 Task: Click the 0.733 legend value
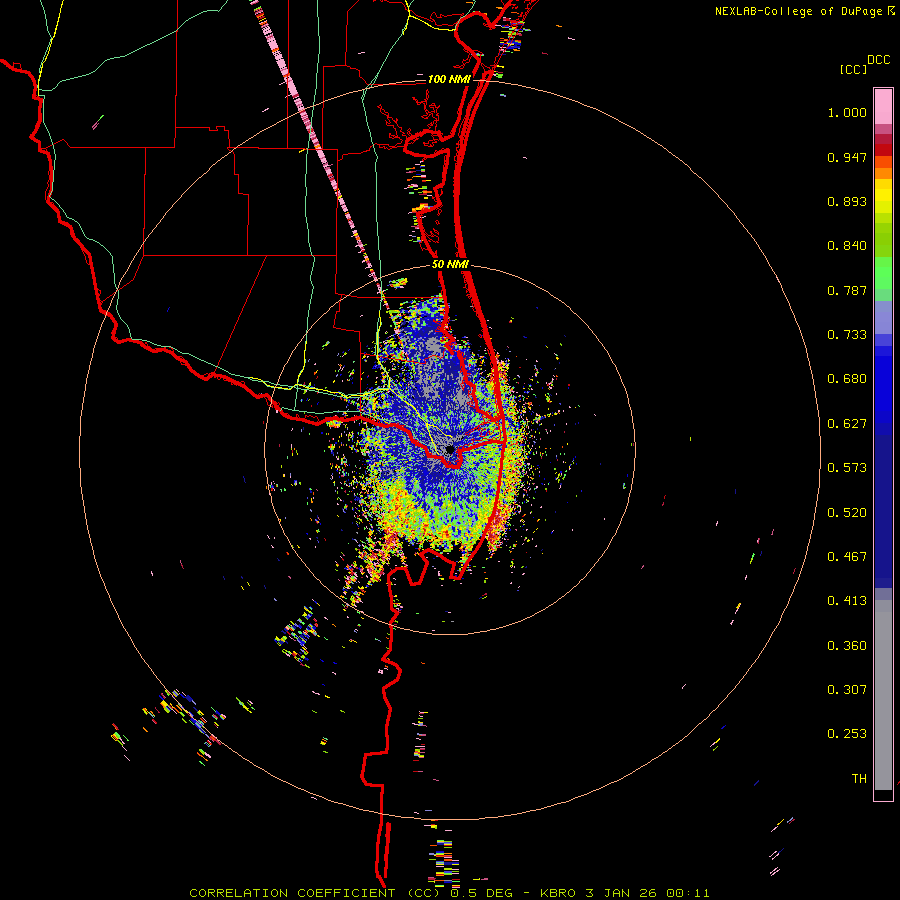coord(847,335)
